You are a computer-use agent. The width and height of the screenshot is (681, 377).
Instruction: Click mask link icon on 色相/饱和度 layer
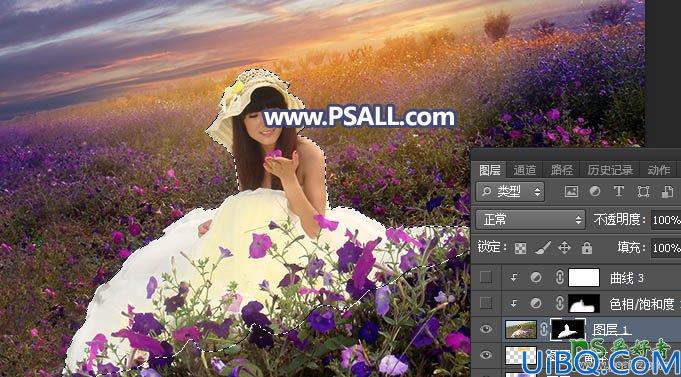[560, 303]
